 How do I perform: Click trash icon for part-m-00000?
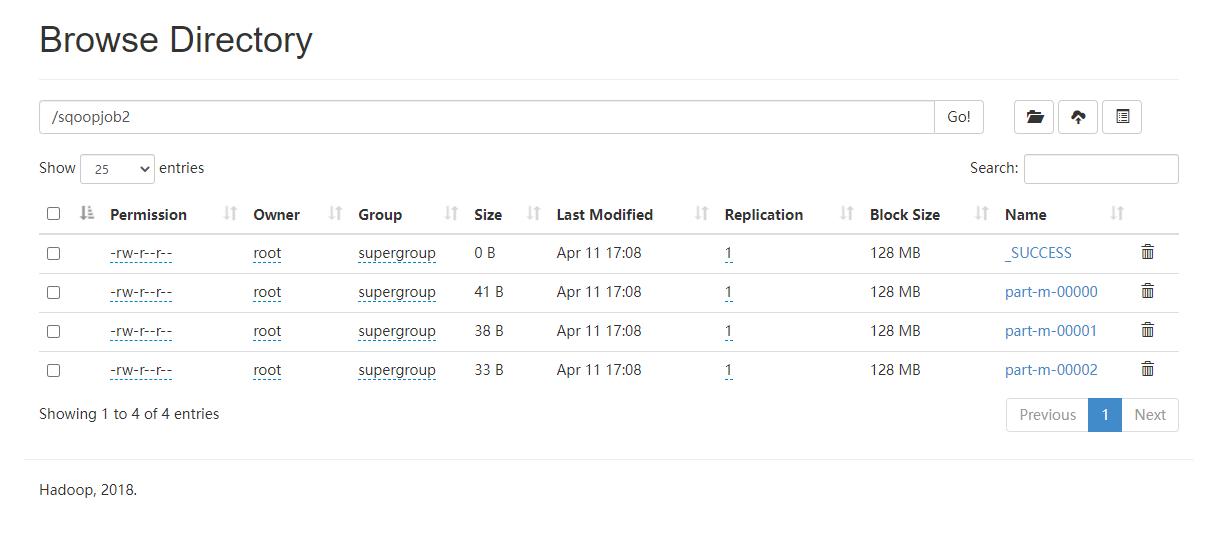tap(1147, 292)
